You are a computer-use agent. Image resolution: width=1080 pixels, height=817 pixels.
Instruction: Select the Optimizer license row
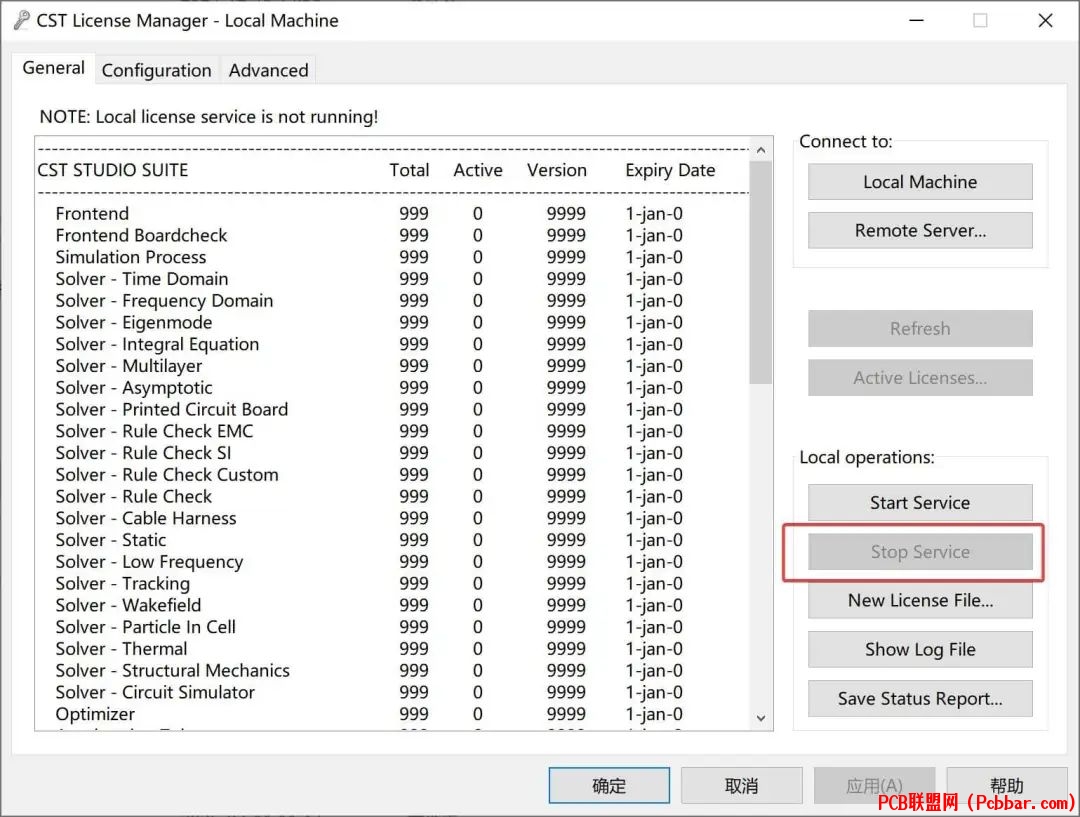click(x=369, y=714)
